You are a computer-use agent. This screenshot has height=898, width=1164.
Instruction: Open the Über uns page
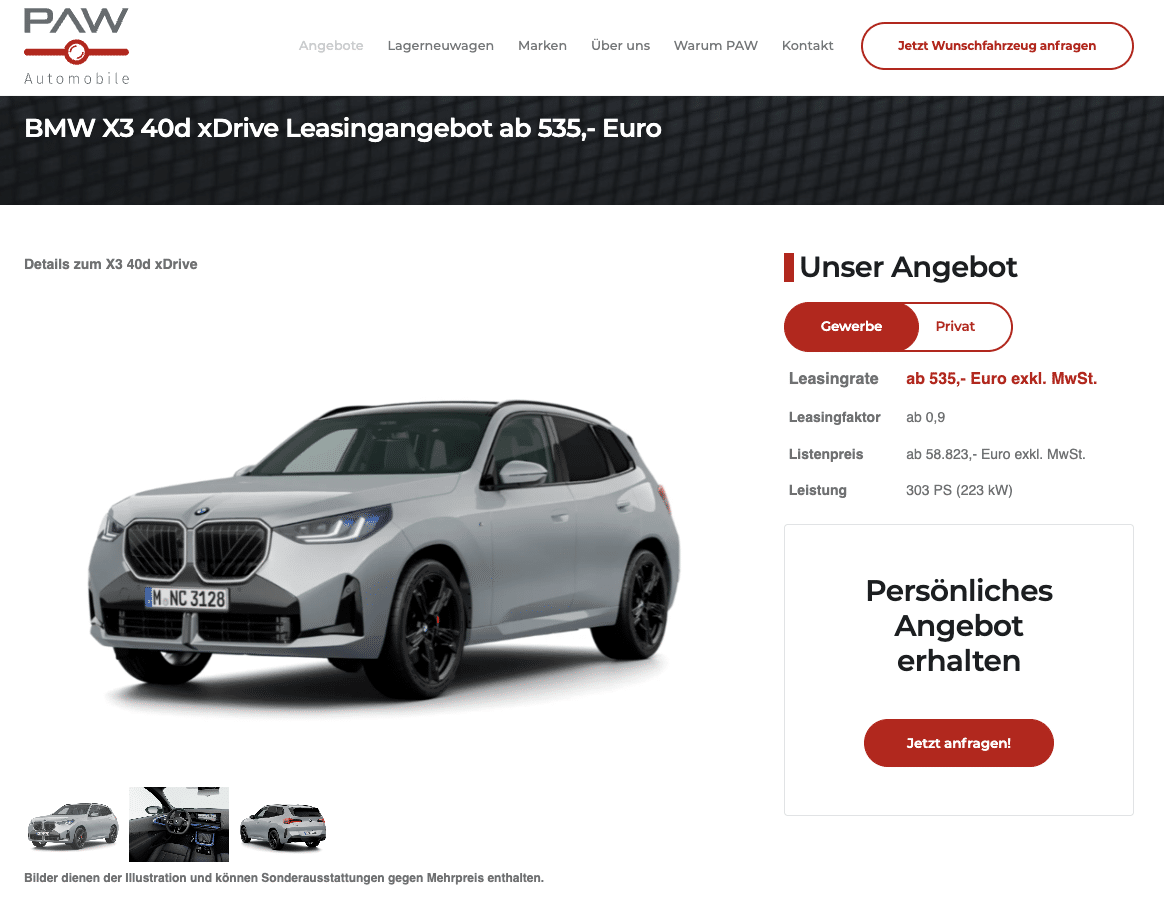click(x=620, y=45)
